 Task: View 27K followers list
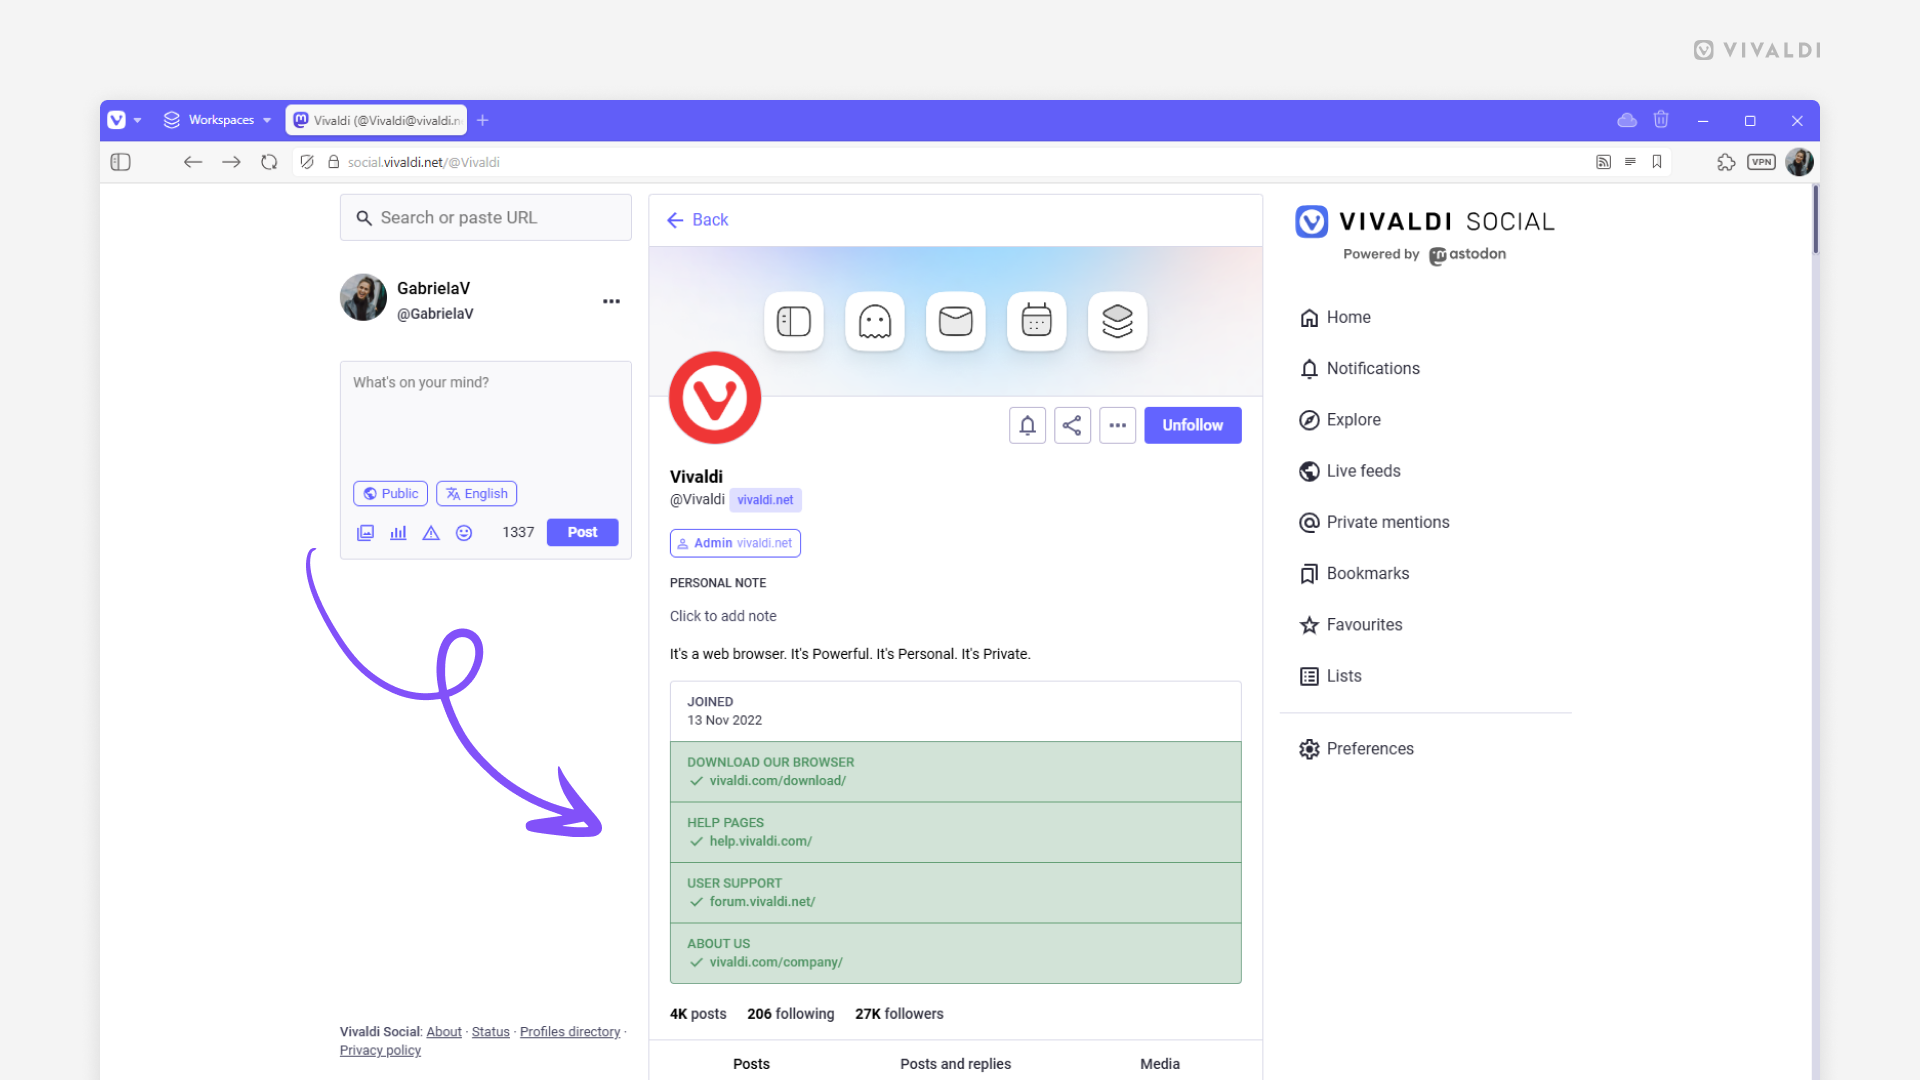pos(899,1014)
